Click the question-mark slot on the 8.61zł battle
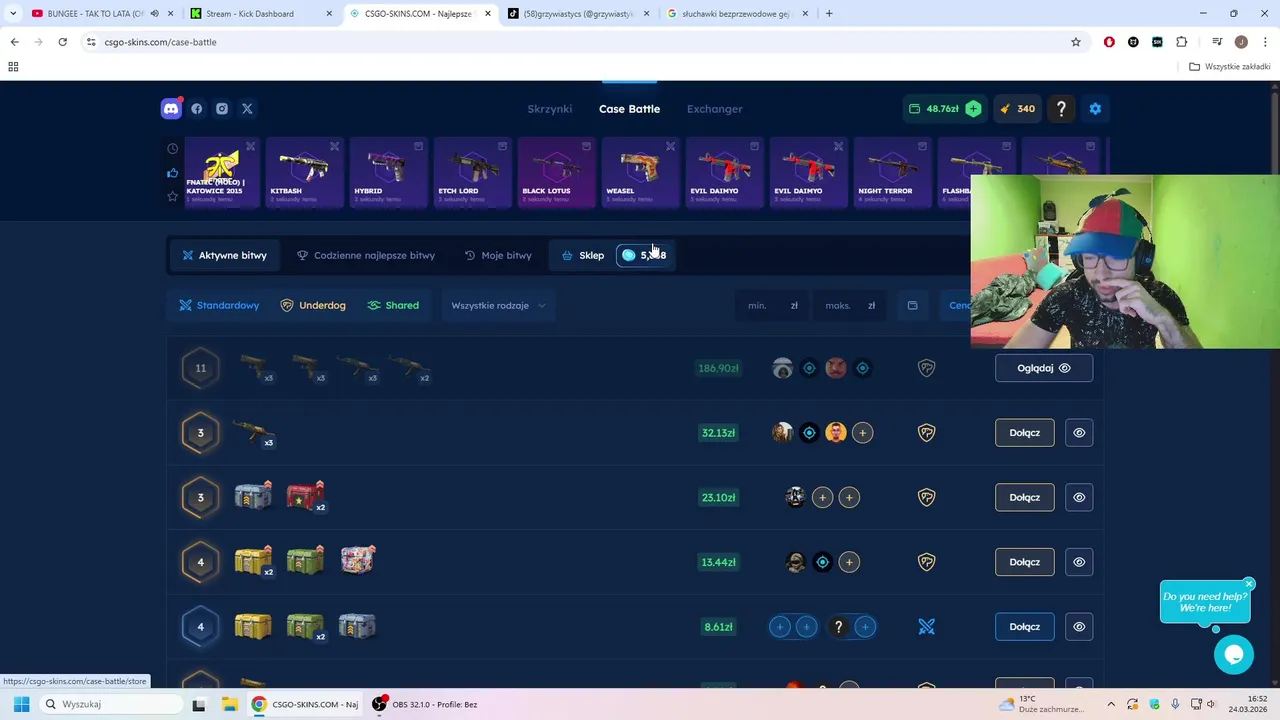The height and width of the screenshot is (720, 1280). (838, 627)
